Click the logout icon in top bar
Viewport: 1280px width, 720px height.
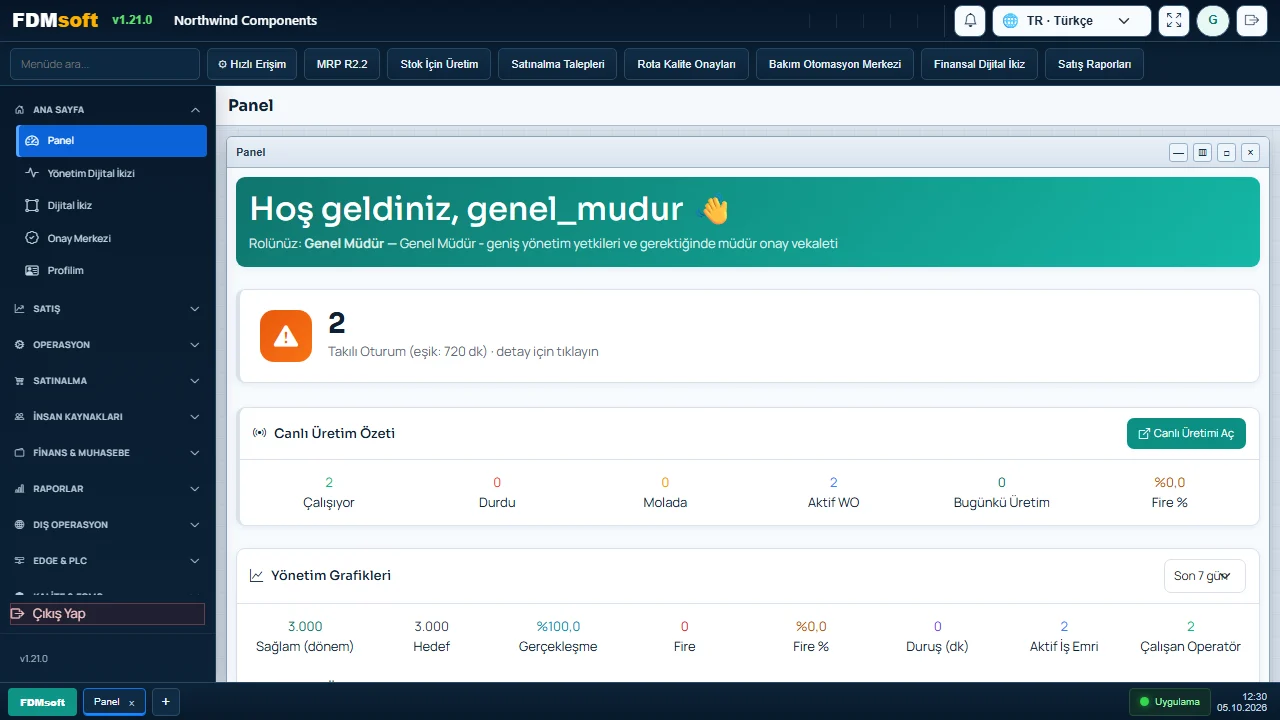(x=1251, y=20)
